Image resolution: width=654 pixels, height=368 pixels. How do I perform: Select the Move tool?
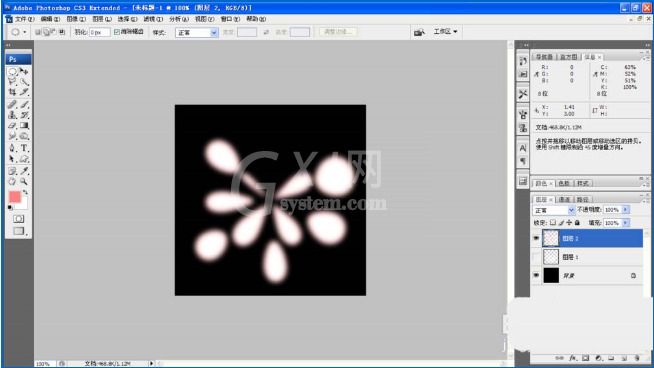(x=24, y=71)
